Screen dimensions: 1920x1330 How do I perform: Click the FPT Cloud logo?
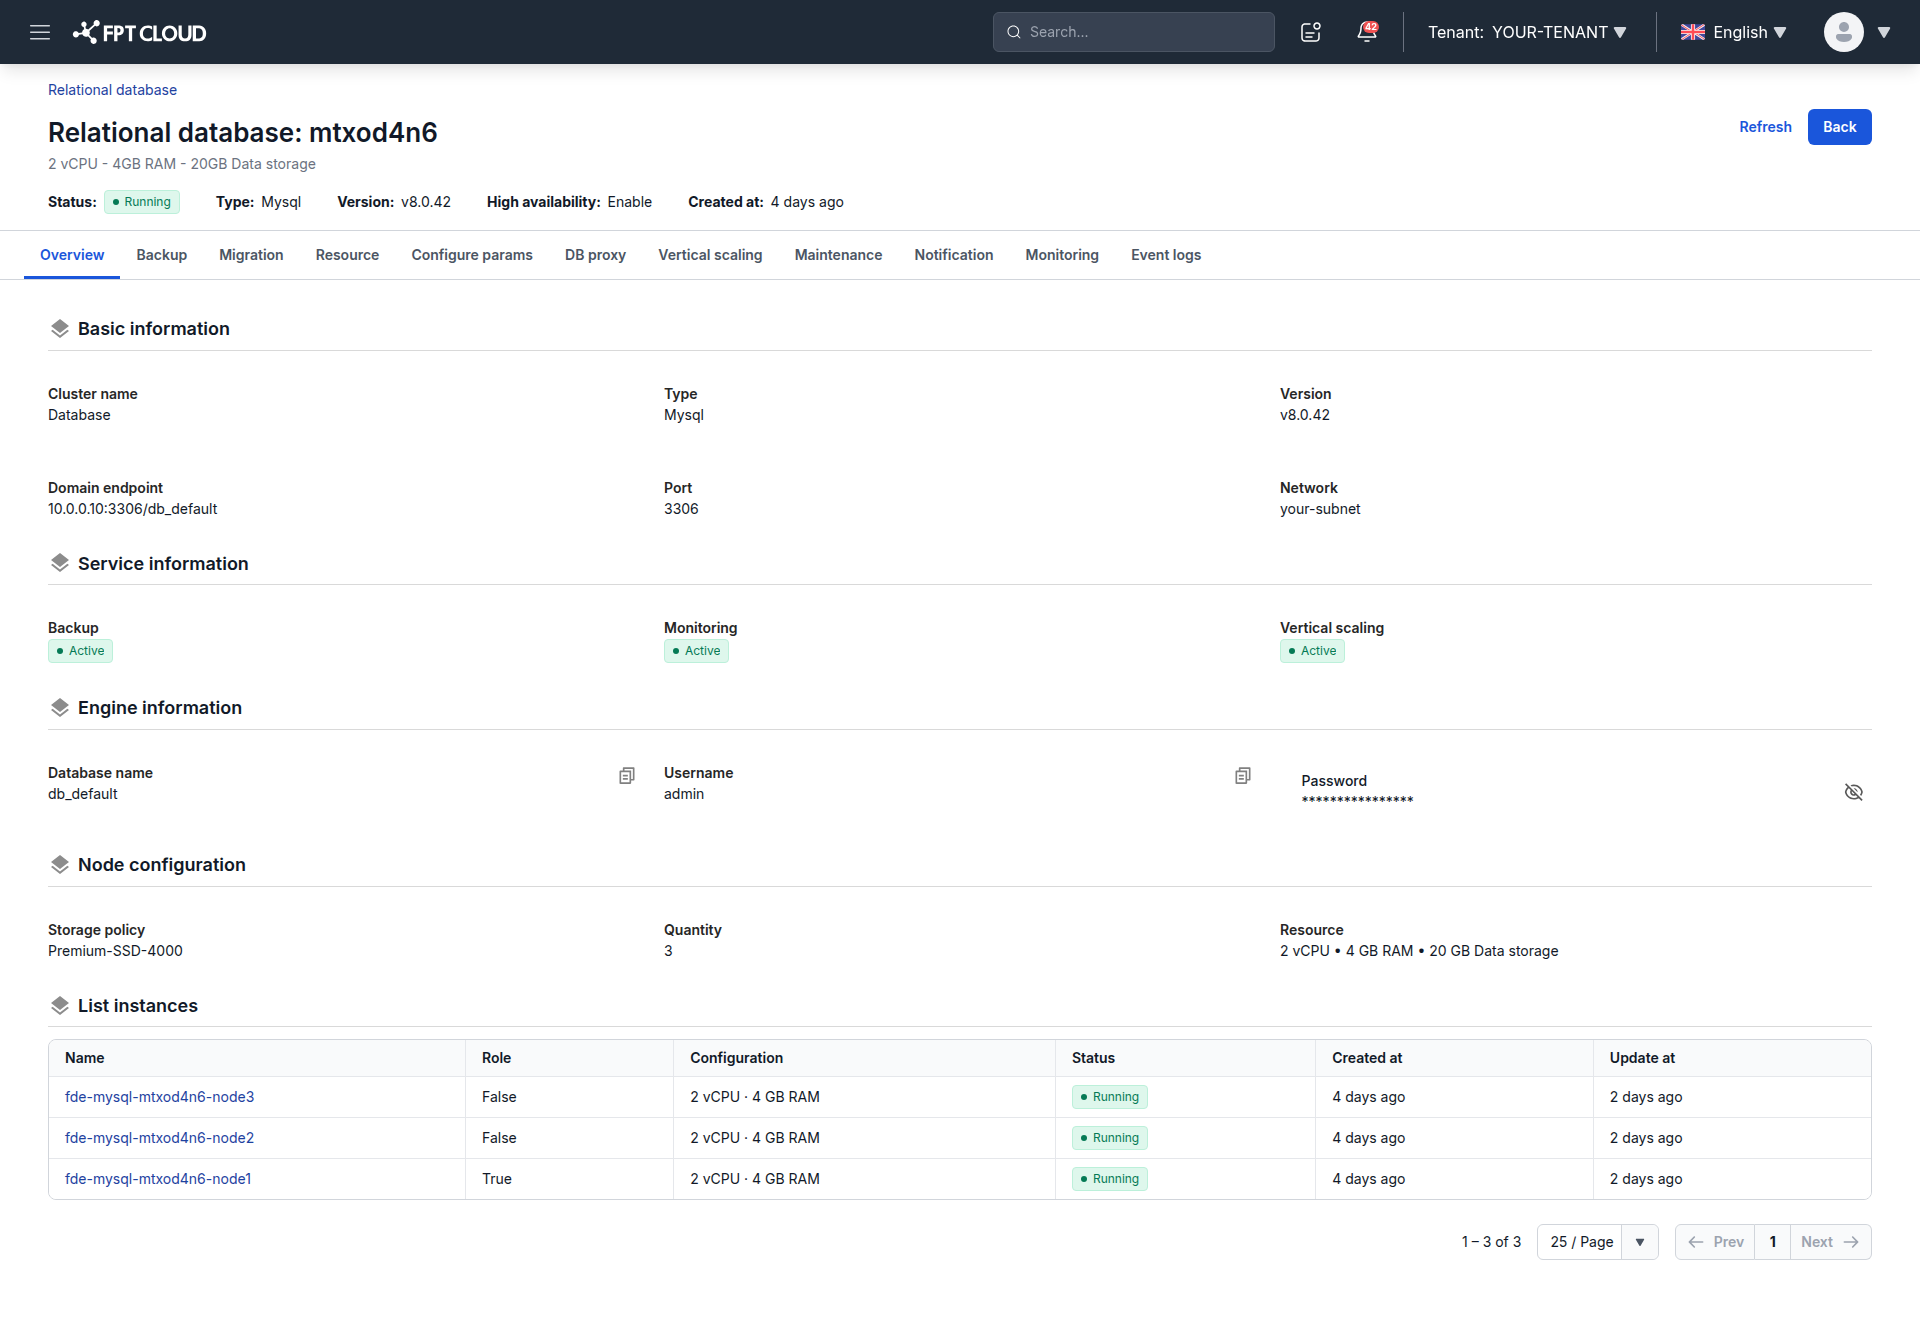click(x=139, y=32)
